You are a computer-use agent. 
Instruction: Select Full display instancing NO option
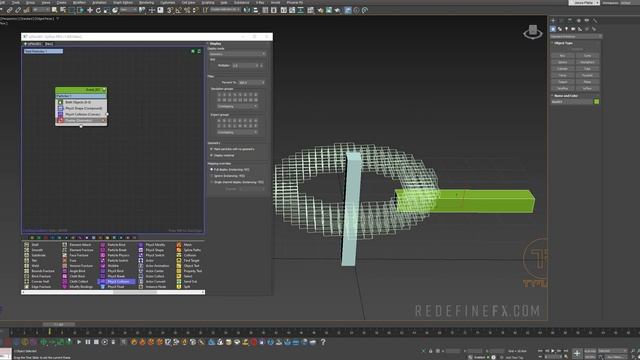click(230, 169)
